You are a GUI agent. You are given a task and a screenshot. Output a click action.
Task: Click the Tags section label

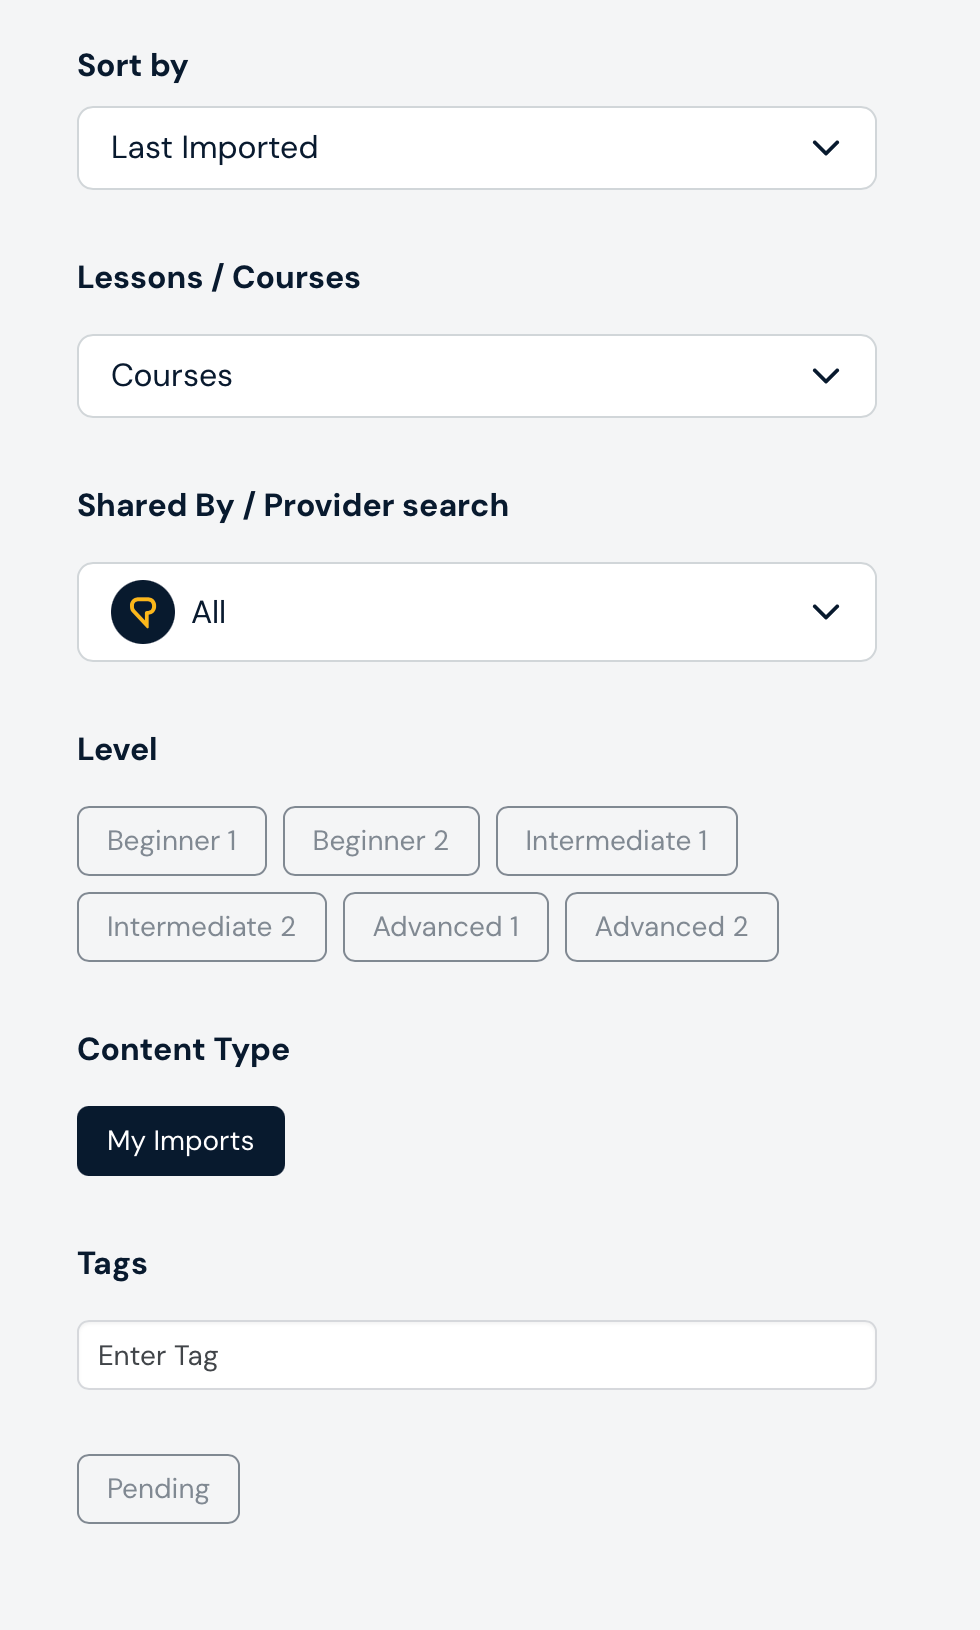coord(112,1264)
